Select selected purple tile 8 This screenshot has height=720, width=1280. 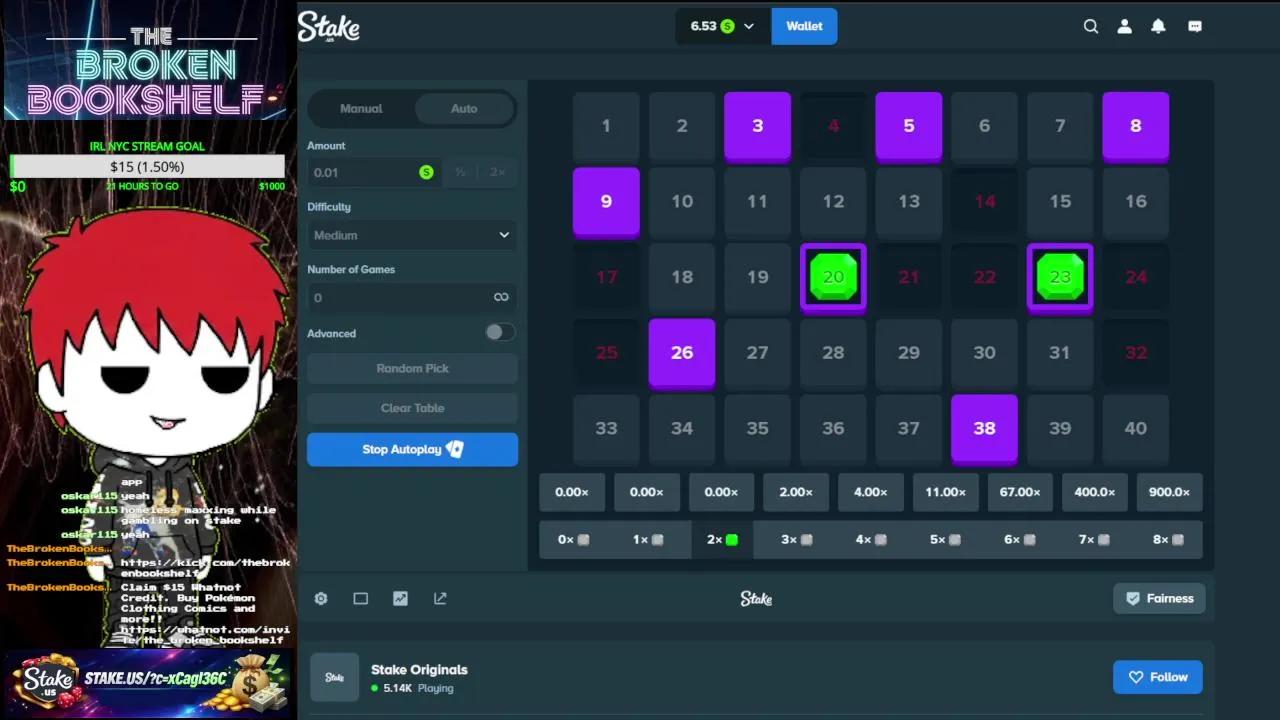tap(1135, 126)
